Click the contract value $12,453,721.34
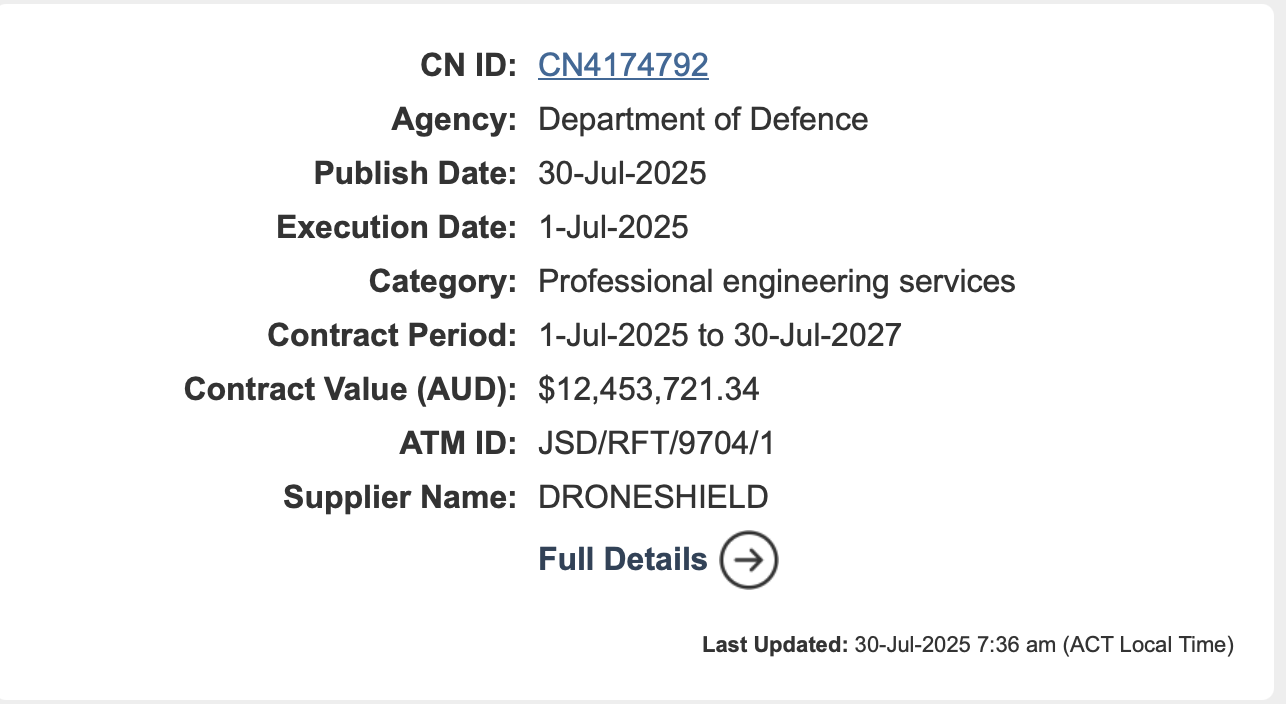 tap(648, 389)
